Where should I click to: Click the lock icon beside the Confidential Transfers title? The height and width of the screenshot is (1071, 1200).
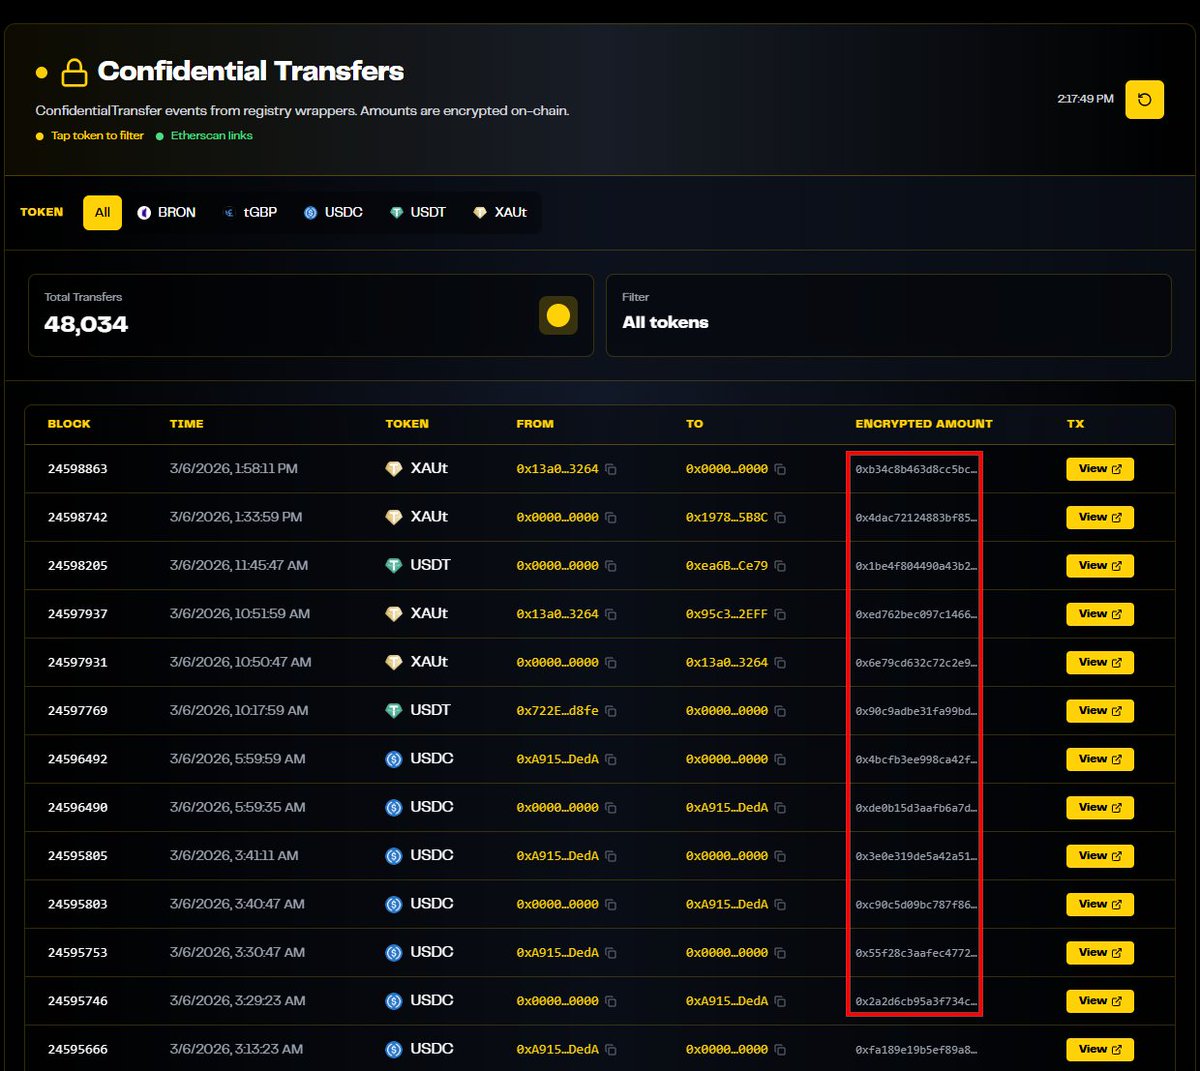(x=74, y=72)
